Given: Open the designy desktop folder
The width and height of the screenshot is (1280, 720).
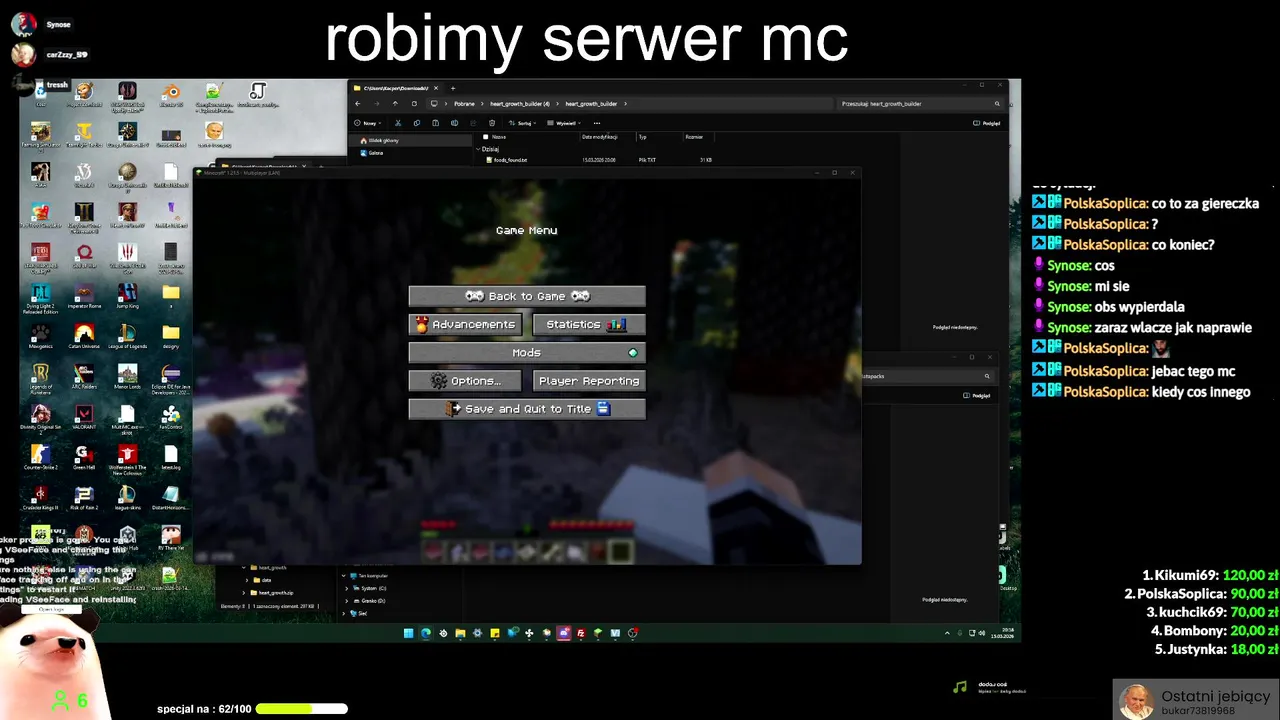Looking at the screenshot, I should point(171,334).
